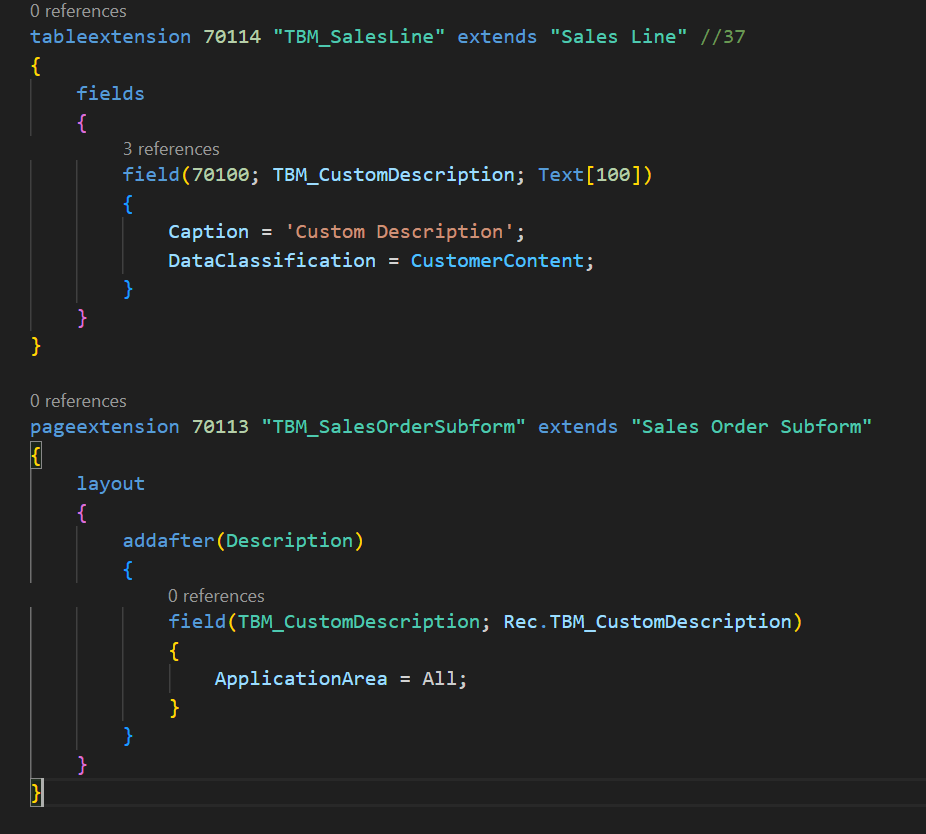Click the "TBM_SalesLine" object name
Screen dimensions: 926x834
(359, 36)
